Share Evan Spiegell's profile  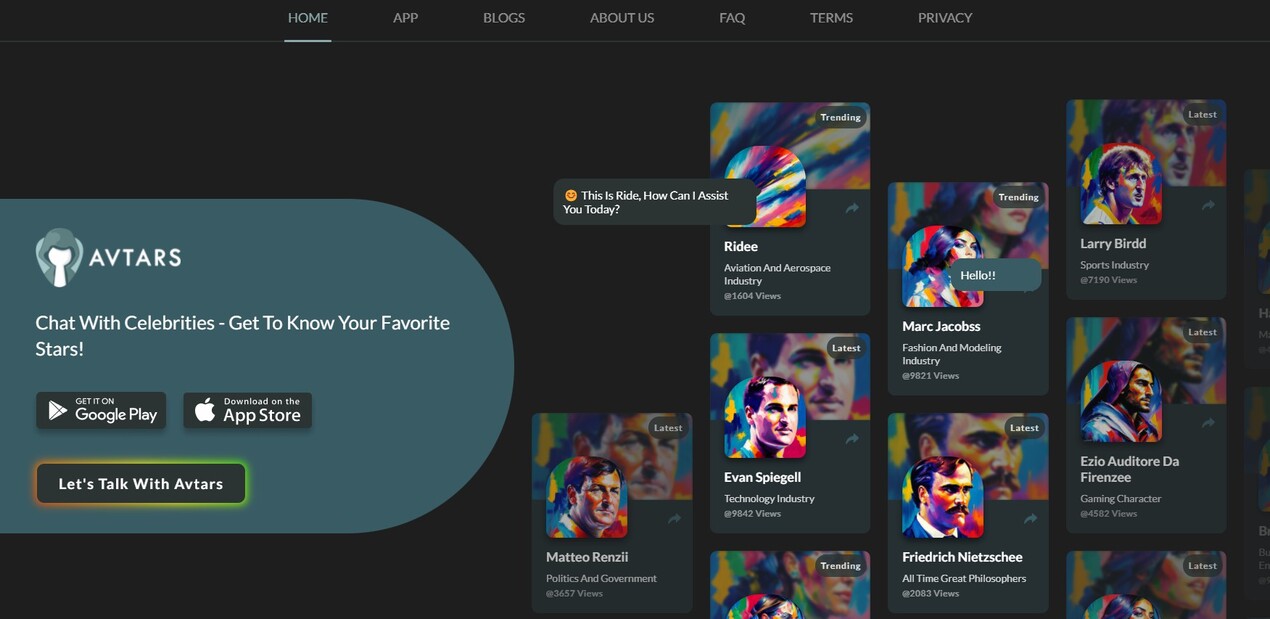[851, 439]
